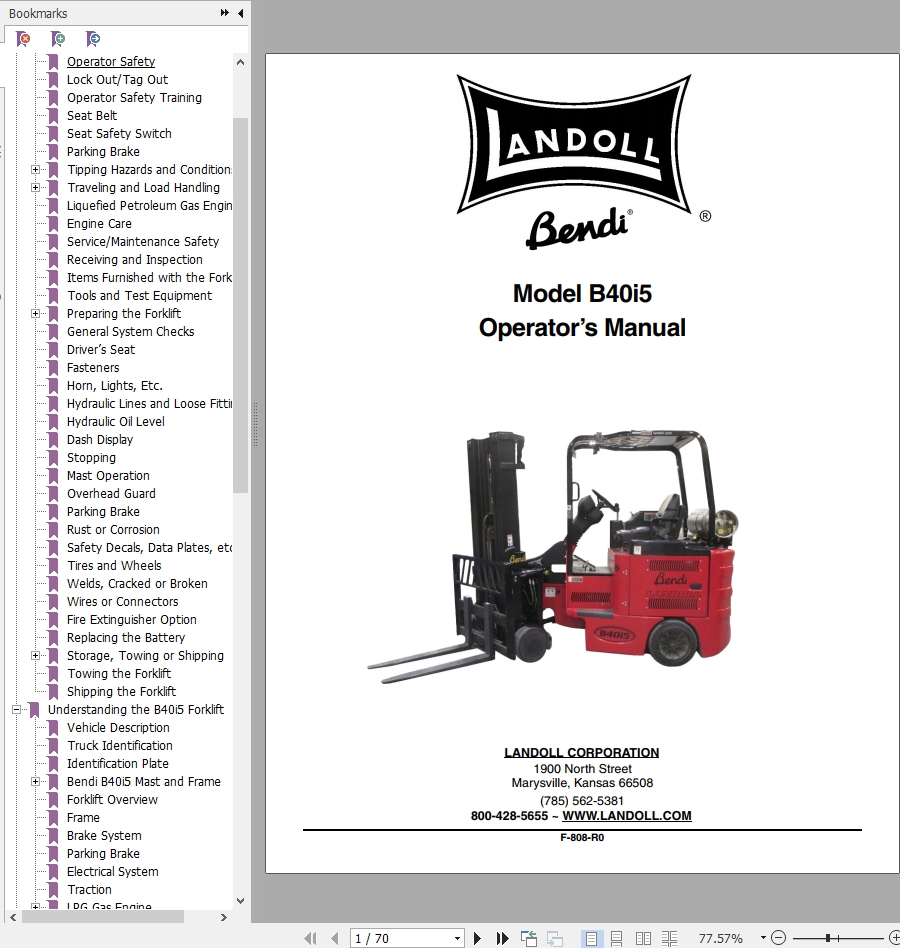
Task: Open Truck Identification bookmark
Action: pos(120,746)
